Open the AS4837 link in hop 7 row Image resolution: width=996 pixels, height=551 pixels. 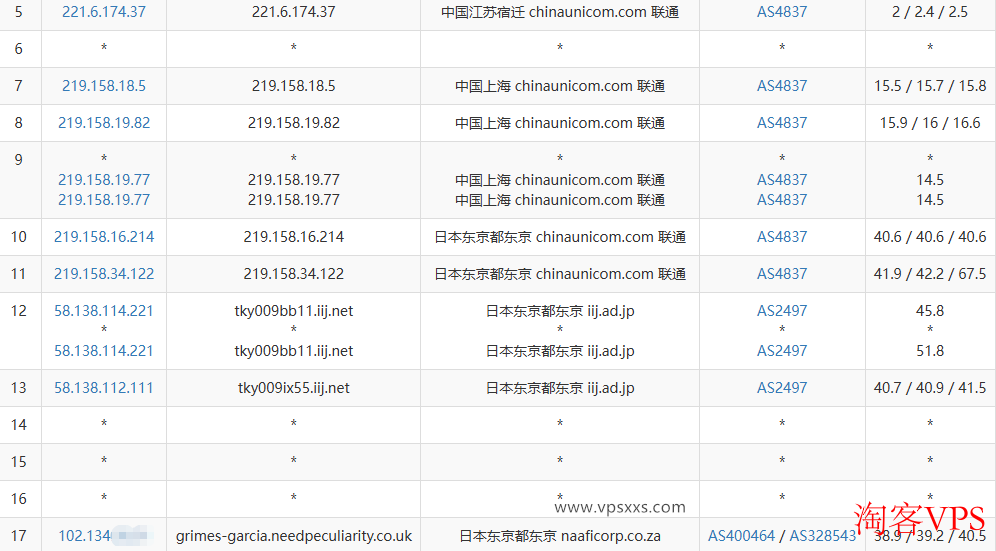coord(782,86)
